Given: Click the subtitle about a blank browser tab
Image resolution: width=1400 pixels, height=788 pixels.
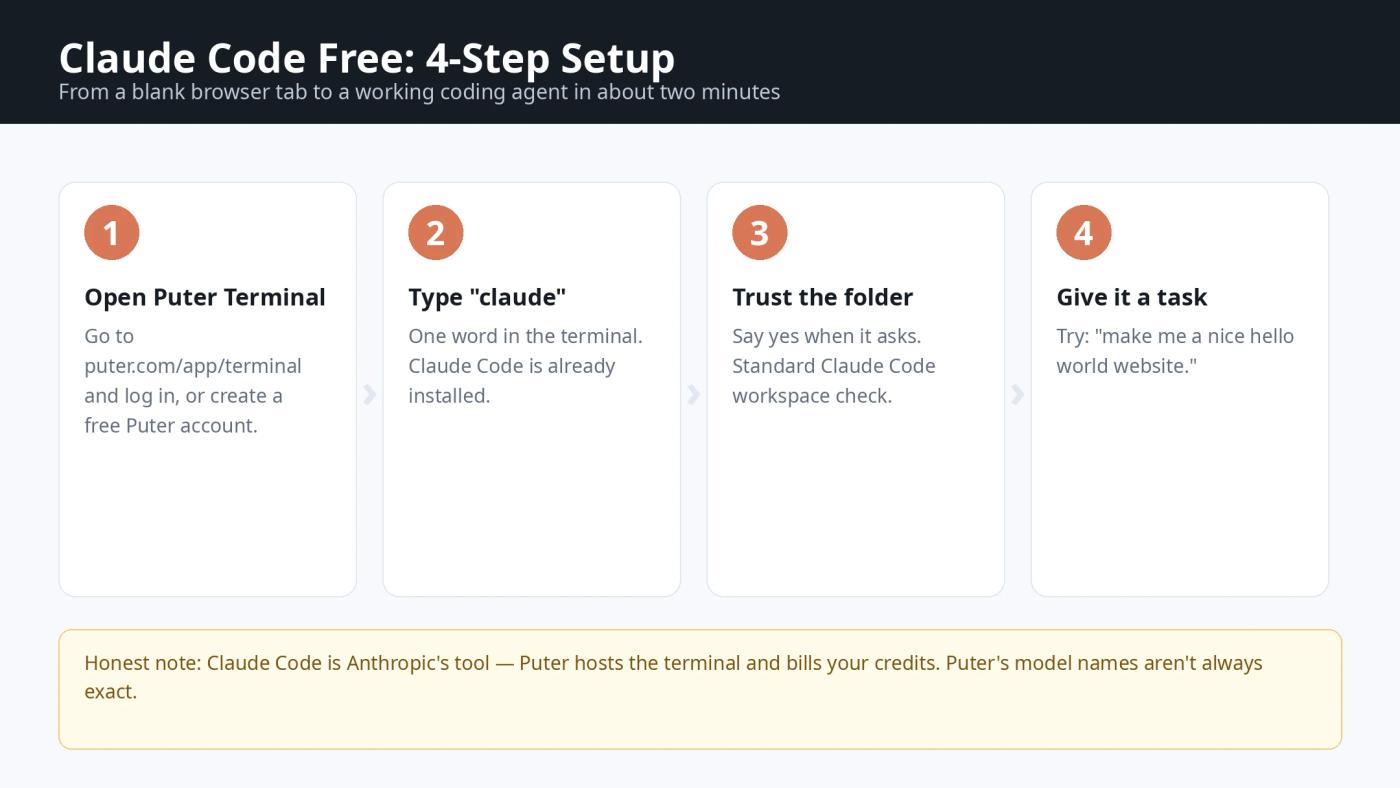Looking at the screenshot, I should pyautogui.click(x=419, y=92).
